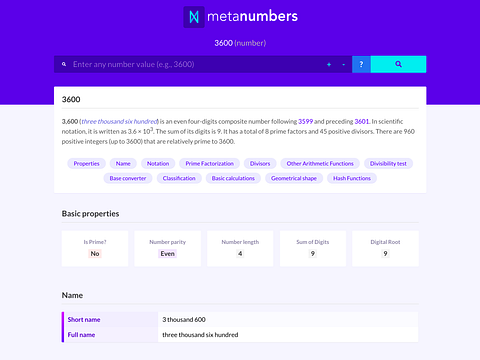Open Base converter section
The width and height of the screenshot is (480, 360).
click(x=128, y=178)
